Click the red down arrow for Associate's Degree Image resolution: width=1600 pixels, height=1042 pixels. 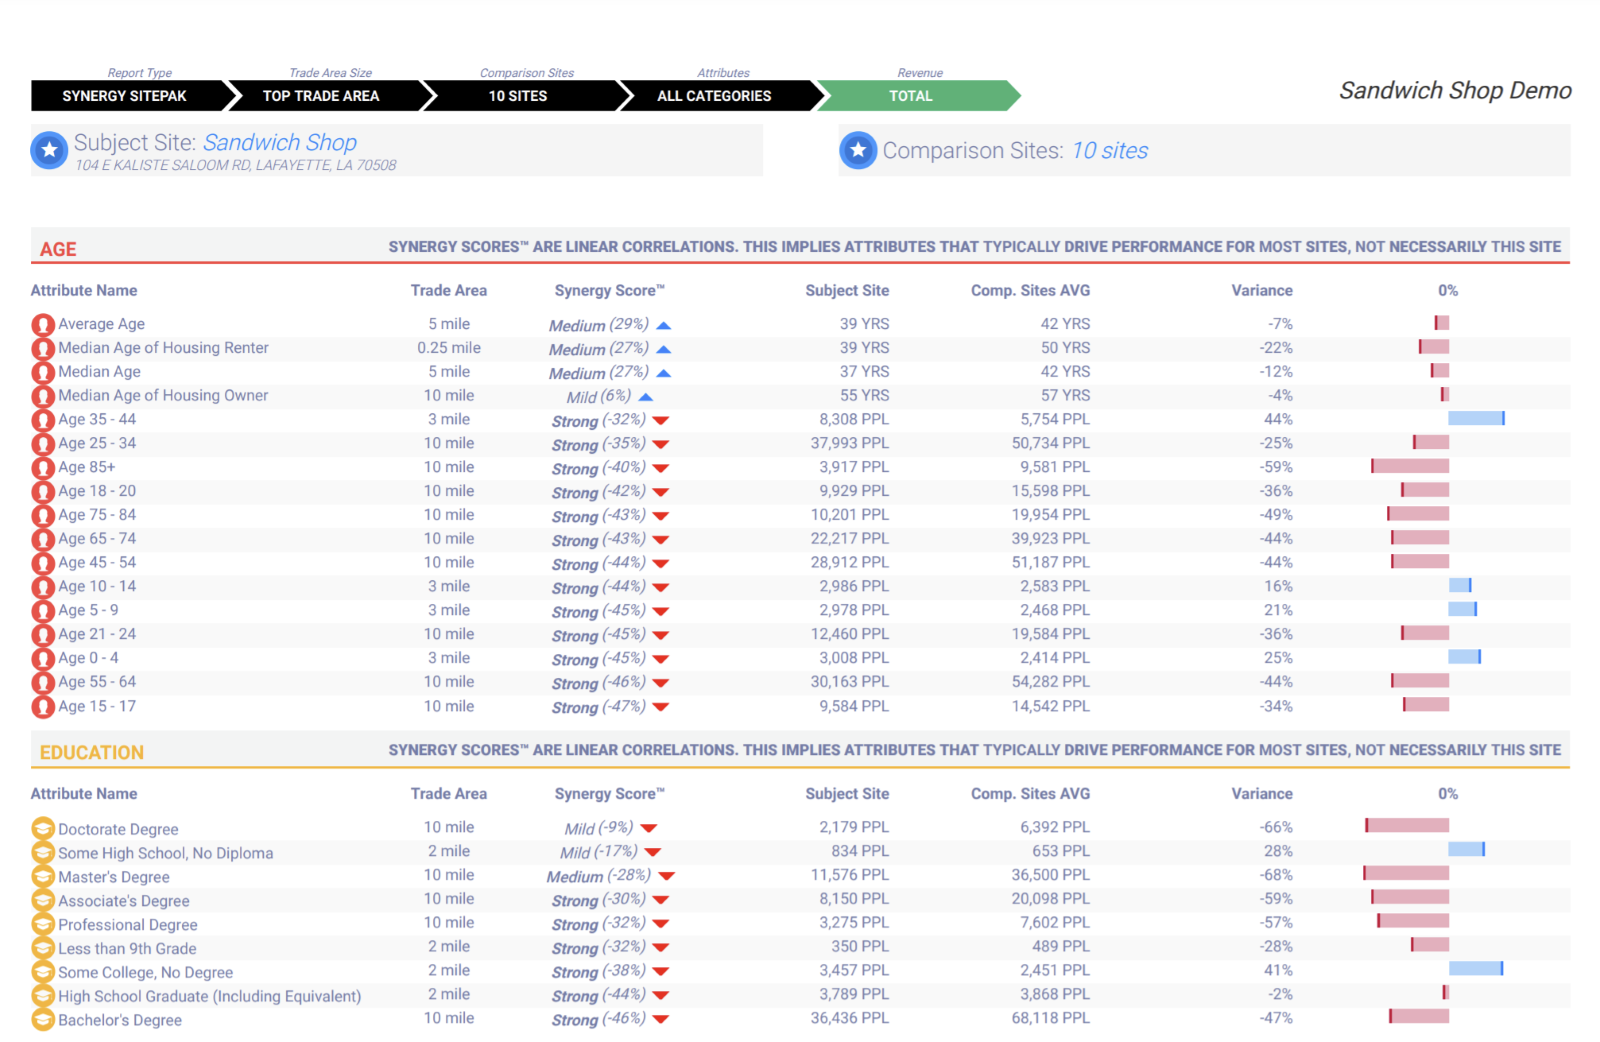[x=661, y=900]
